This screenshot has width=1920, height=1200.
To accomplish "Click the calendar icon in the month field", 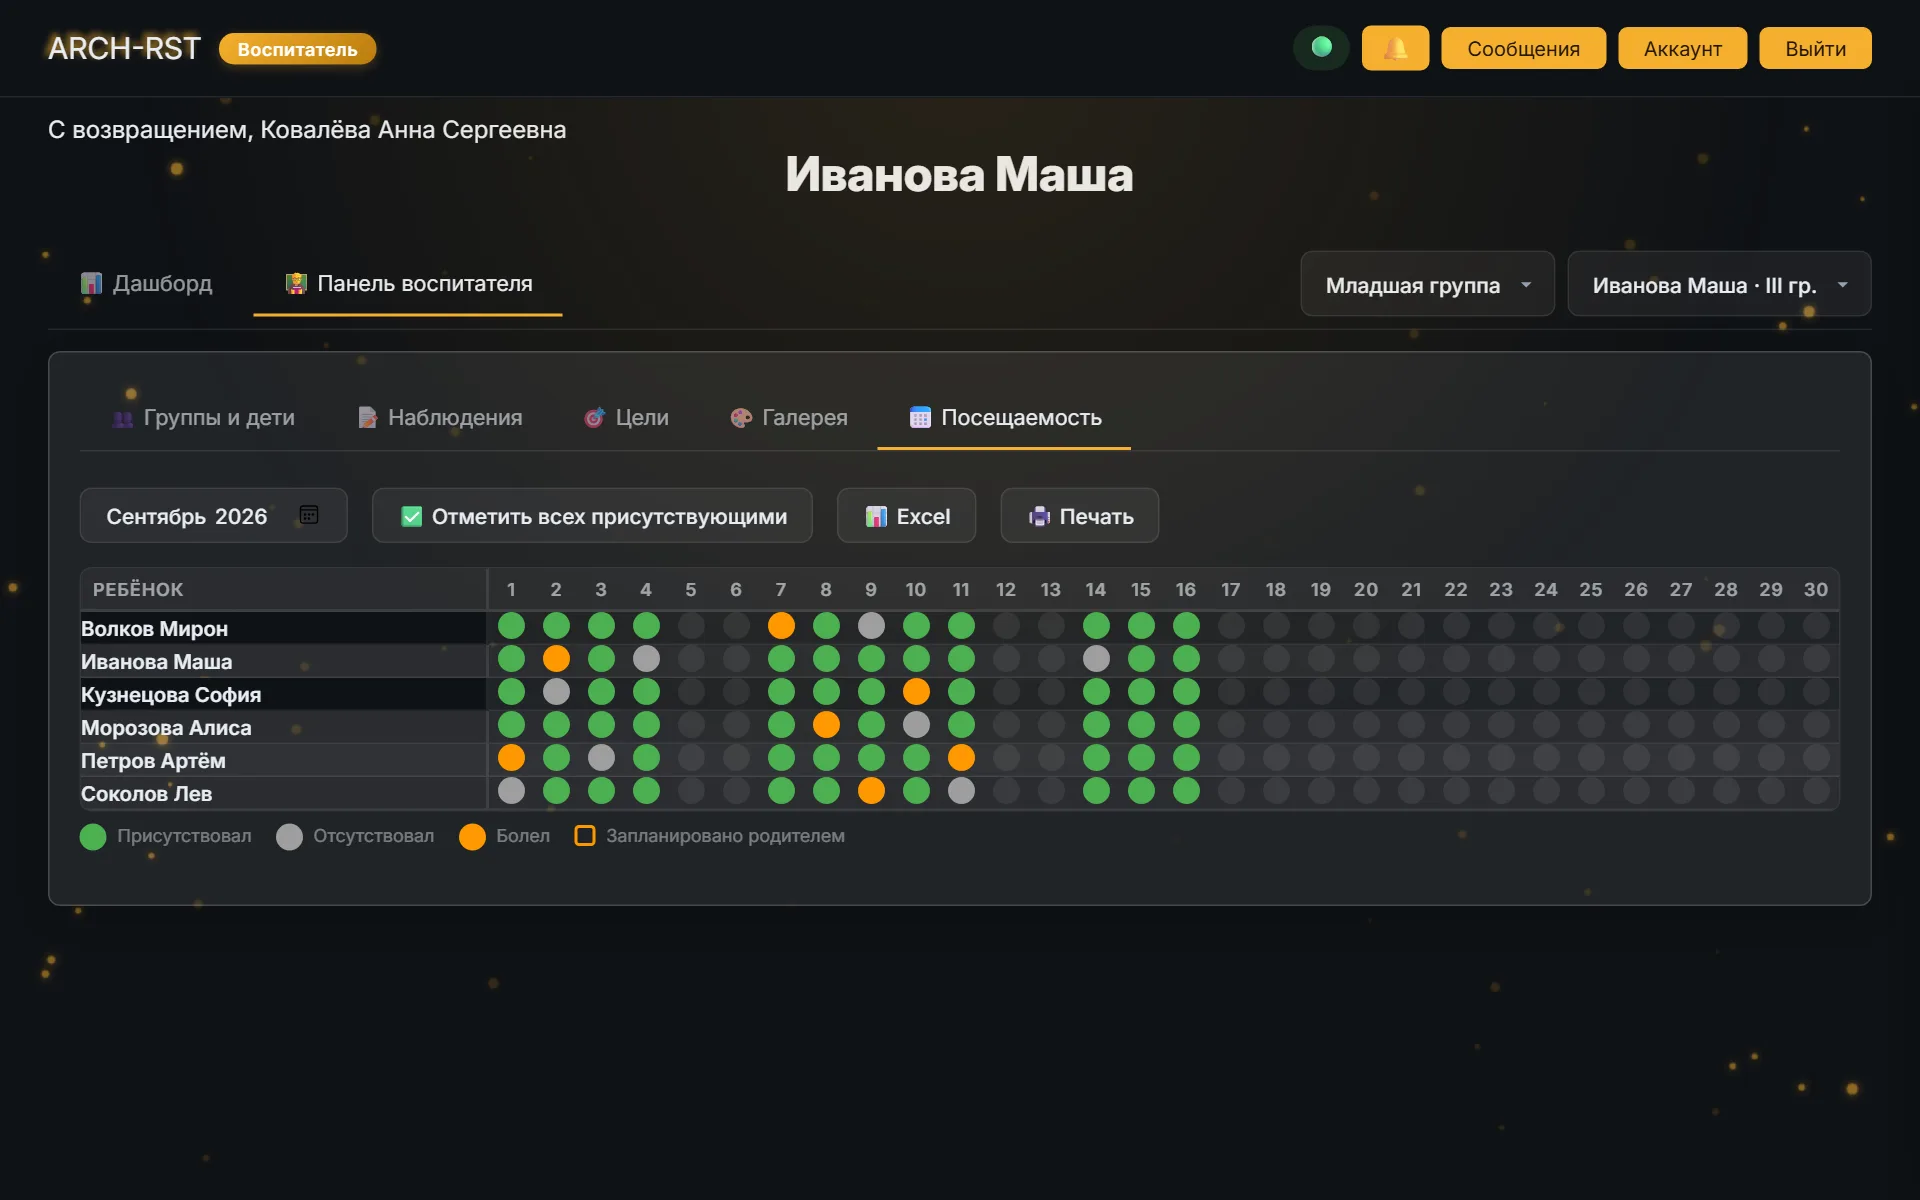I will pyautogui.click(x=309, y=515).
